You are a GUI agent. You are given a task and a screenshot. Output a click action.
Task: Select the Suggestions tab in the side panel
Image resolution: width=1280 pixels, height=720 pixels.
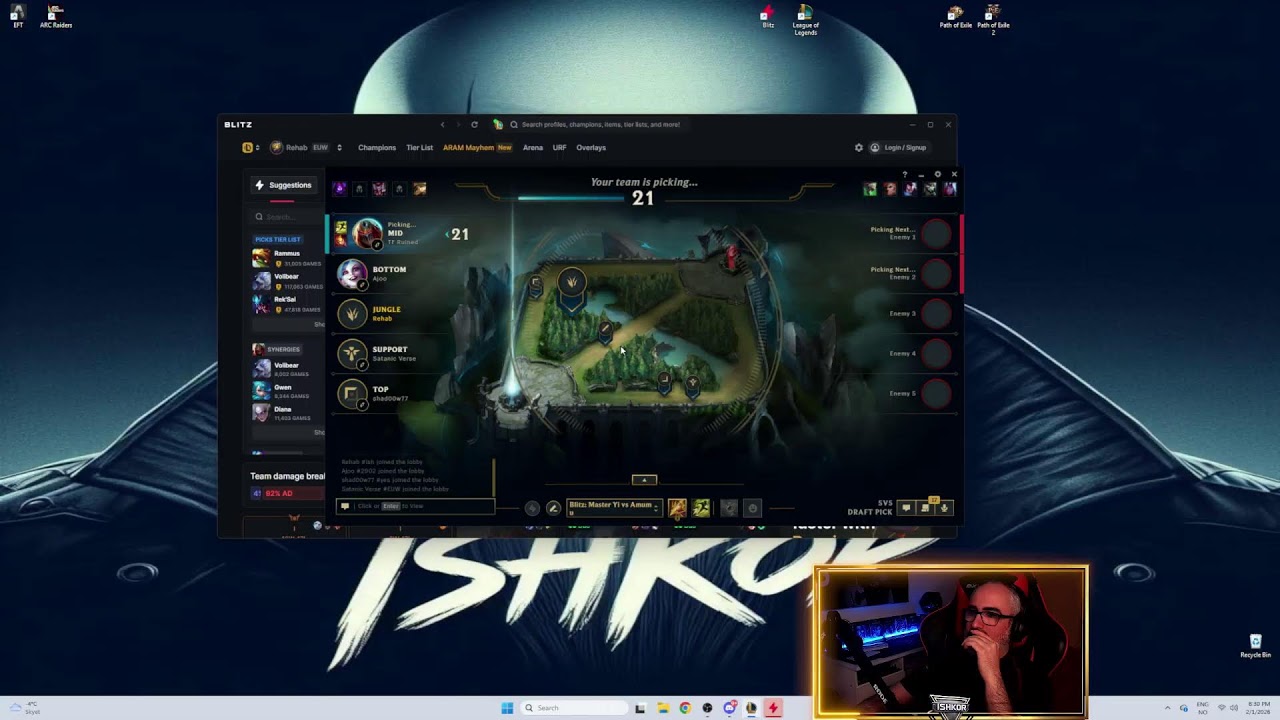coord(283,185)
